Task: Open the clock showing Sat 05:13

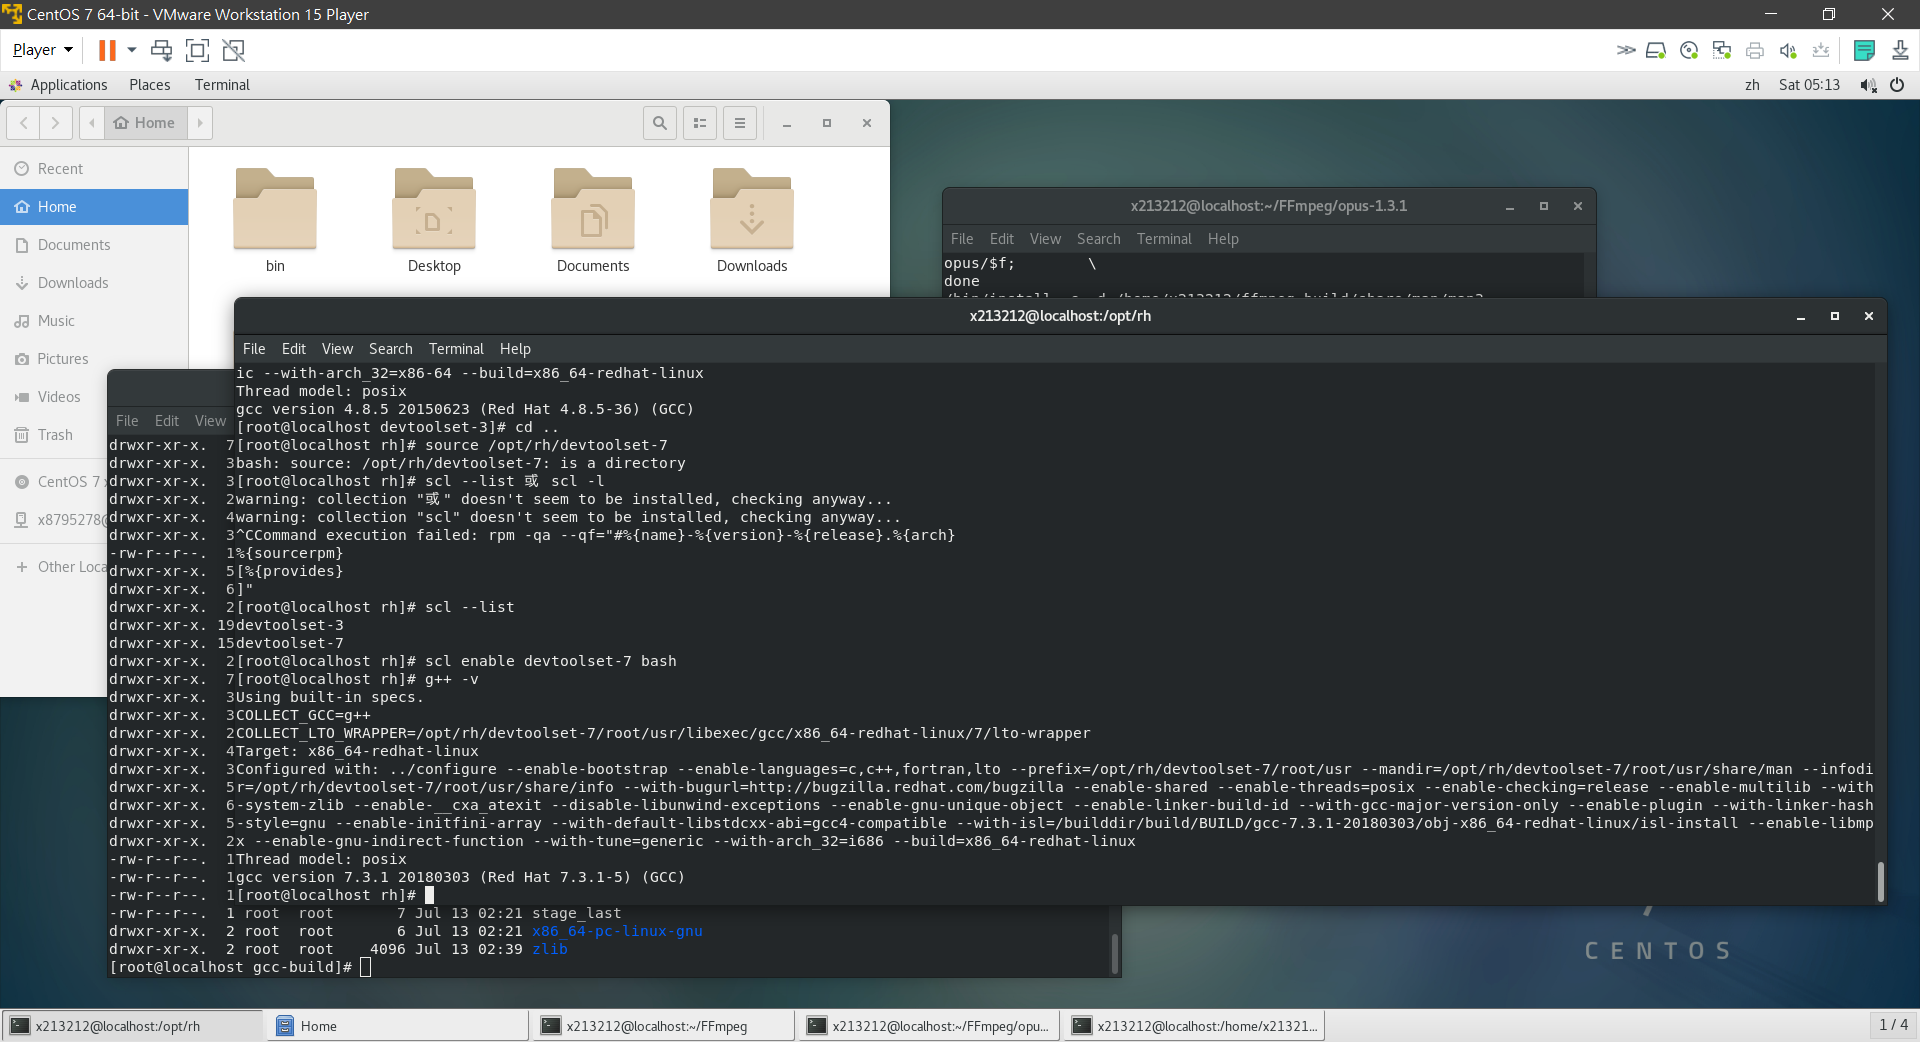Action: (x=1809, y=85)
